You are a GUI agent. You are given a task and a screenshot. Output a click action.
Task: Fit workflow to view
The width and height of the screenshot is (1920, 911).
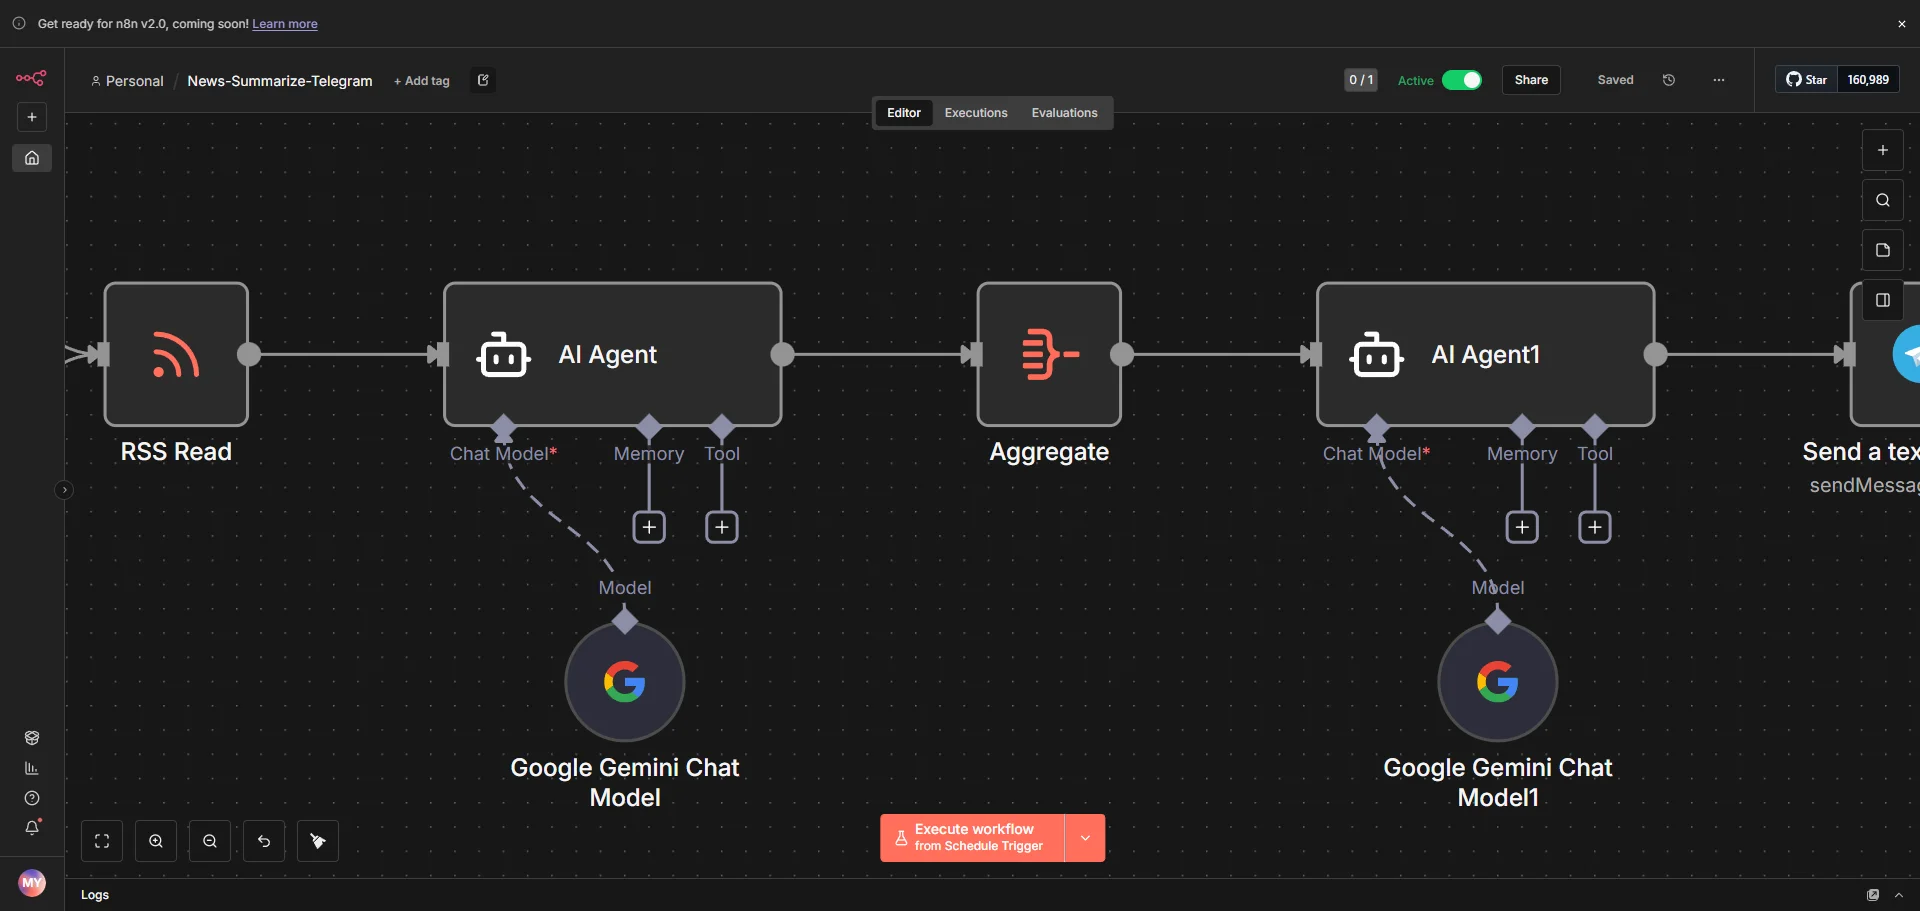point(102,841)
